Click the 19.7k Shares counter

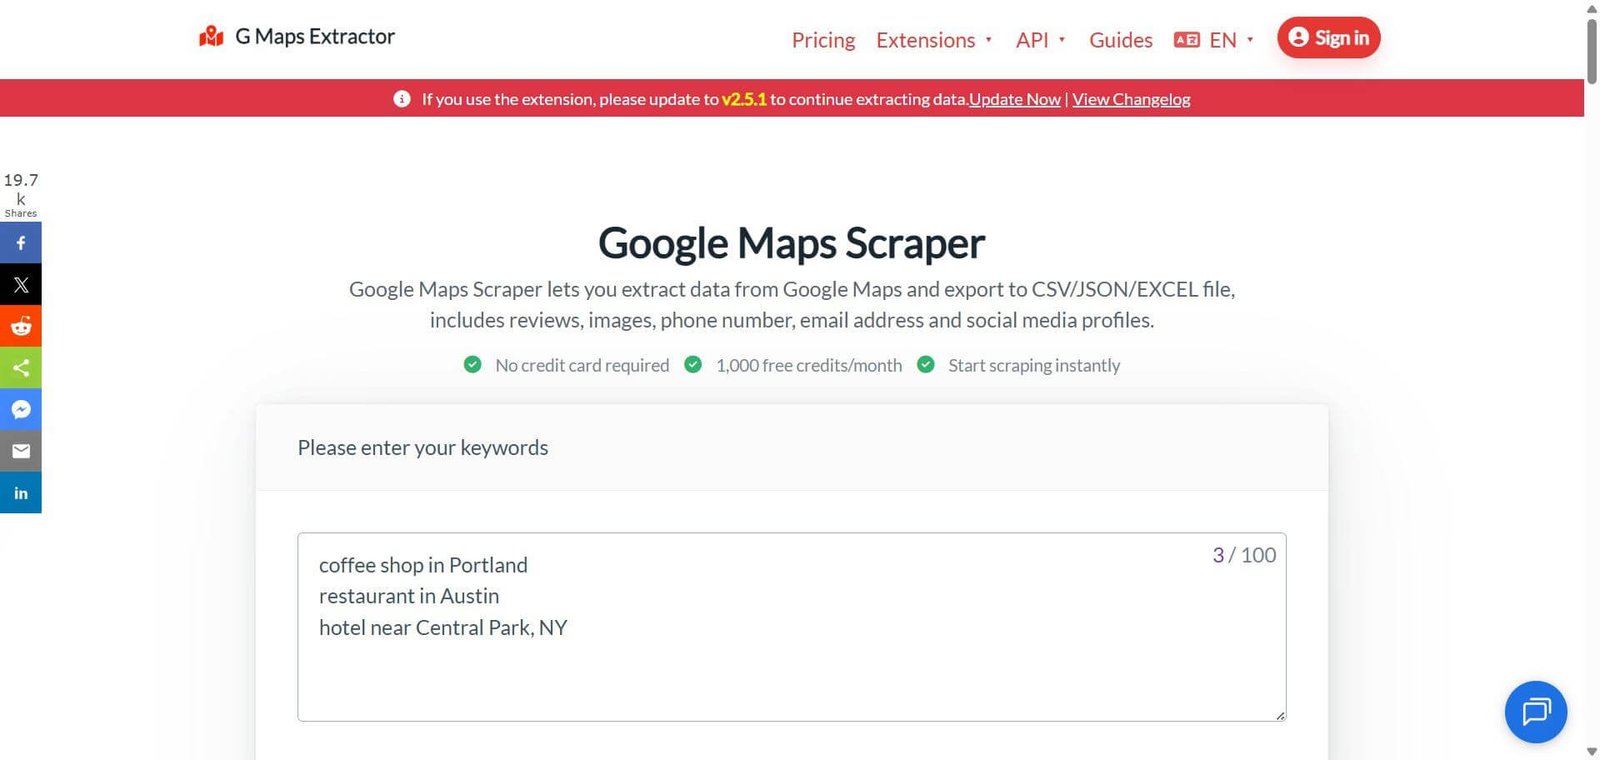pyautogui.click(x=21, y=194)
